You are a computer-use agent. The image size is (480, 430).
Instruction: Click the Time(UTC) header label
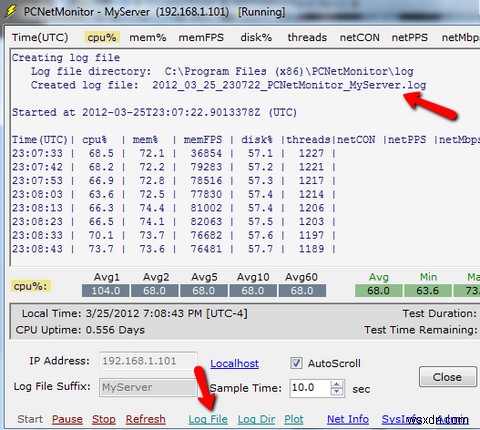[x=40, y=37]
